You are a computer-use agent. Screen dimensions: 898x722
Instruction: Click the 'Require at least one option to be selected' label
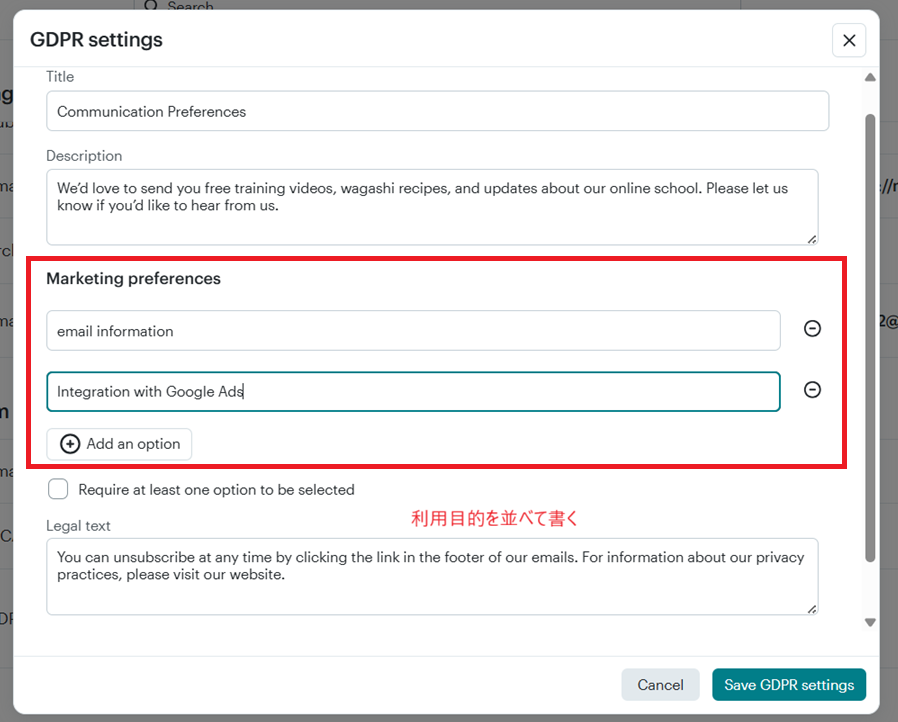[216, 490]
